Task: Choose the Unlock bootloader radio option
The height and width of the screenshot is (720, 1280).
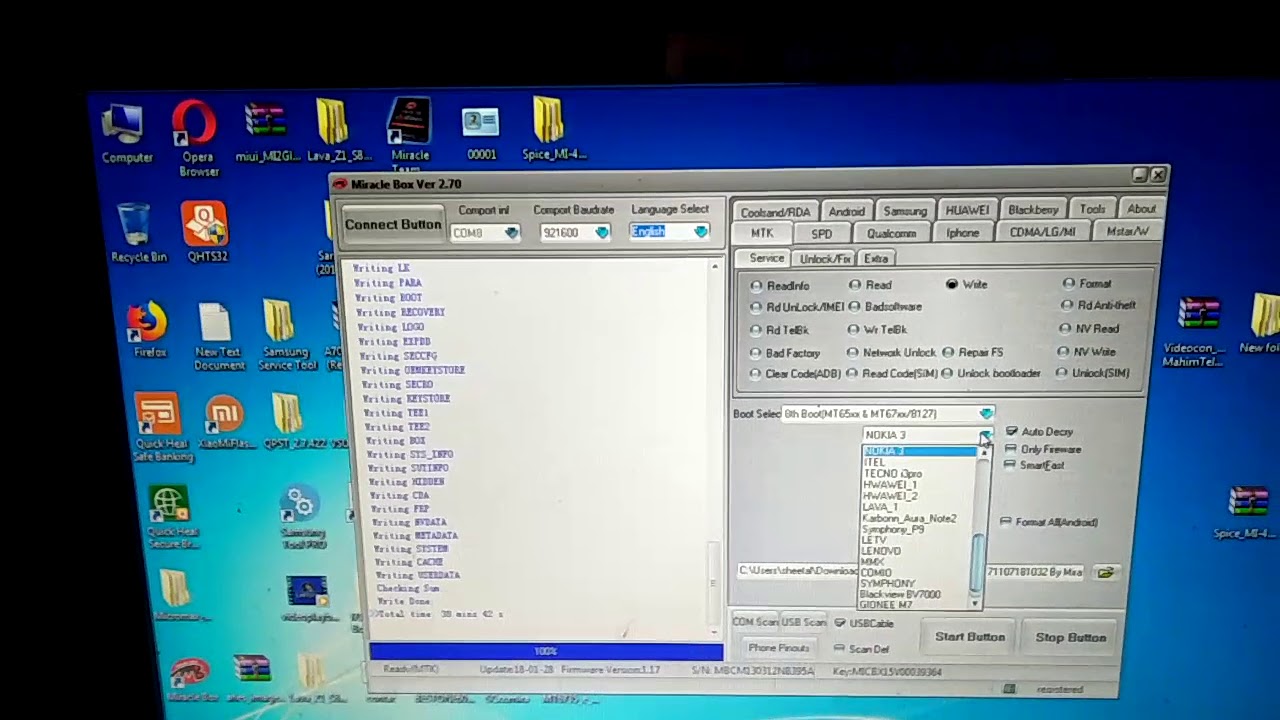Action: pyautogui.click(x=991, y=373)
